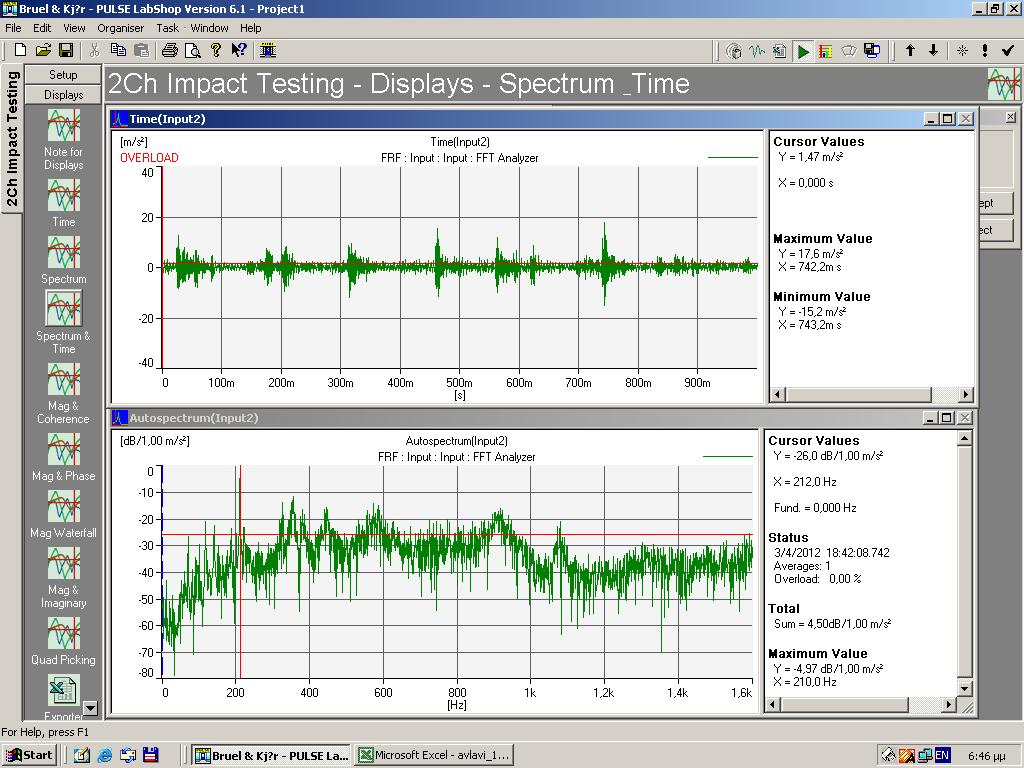This screenshot has width=1024, height=768.
Task: Select the Quad Picking sidebar icon
Action: [x=63, y=633]
